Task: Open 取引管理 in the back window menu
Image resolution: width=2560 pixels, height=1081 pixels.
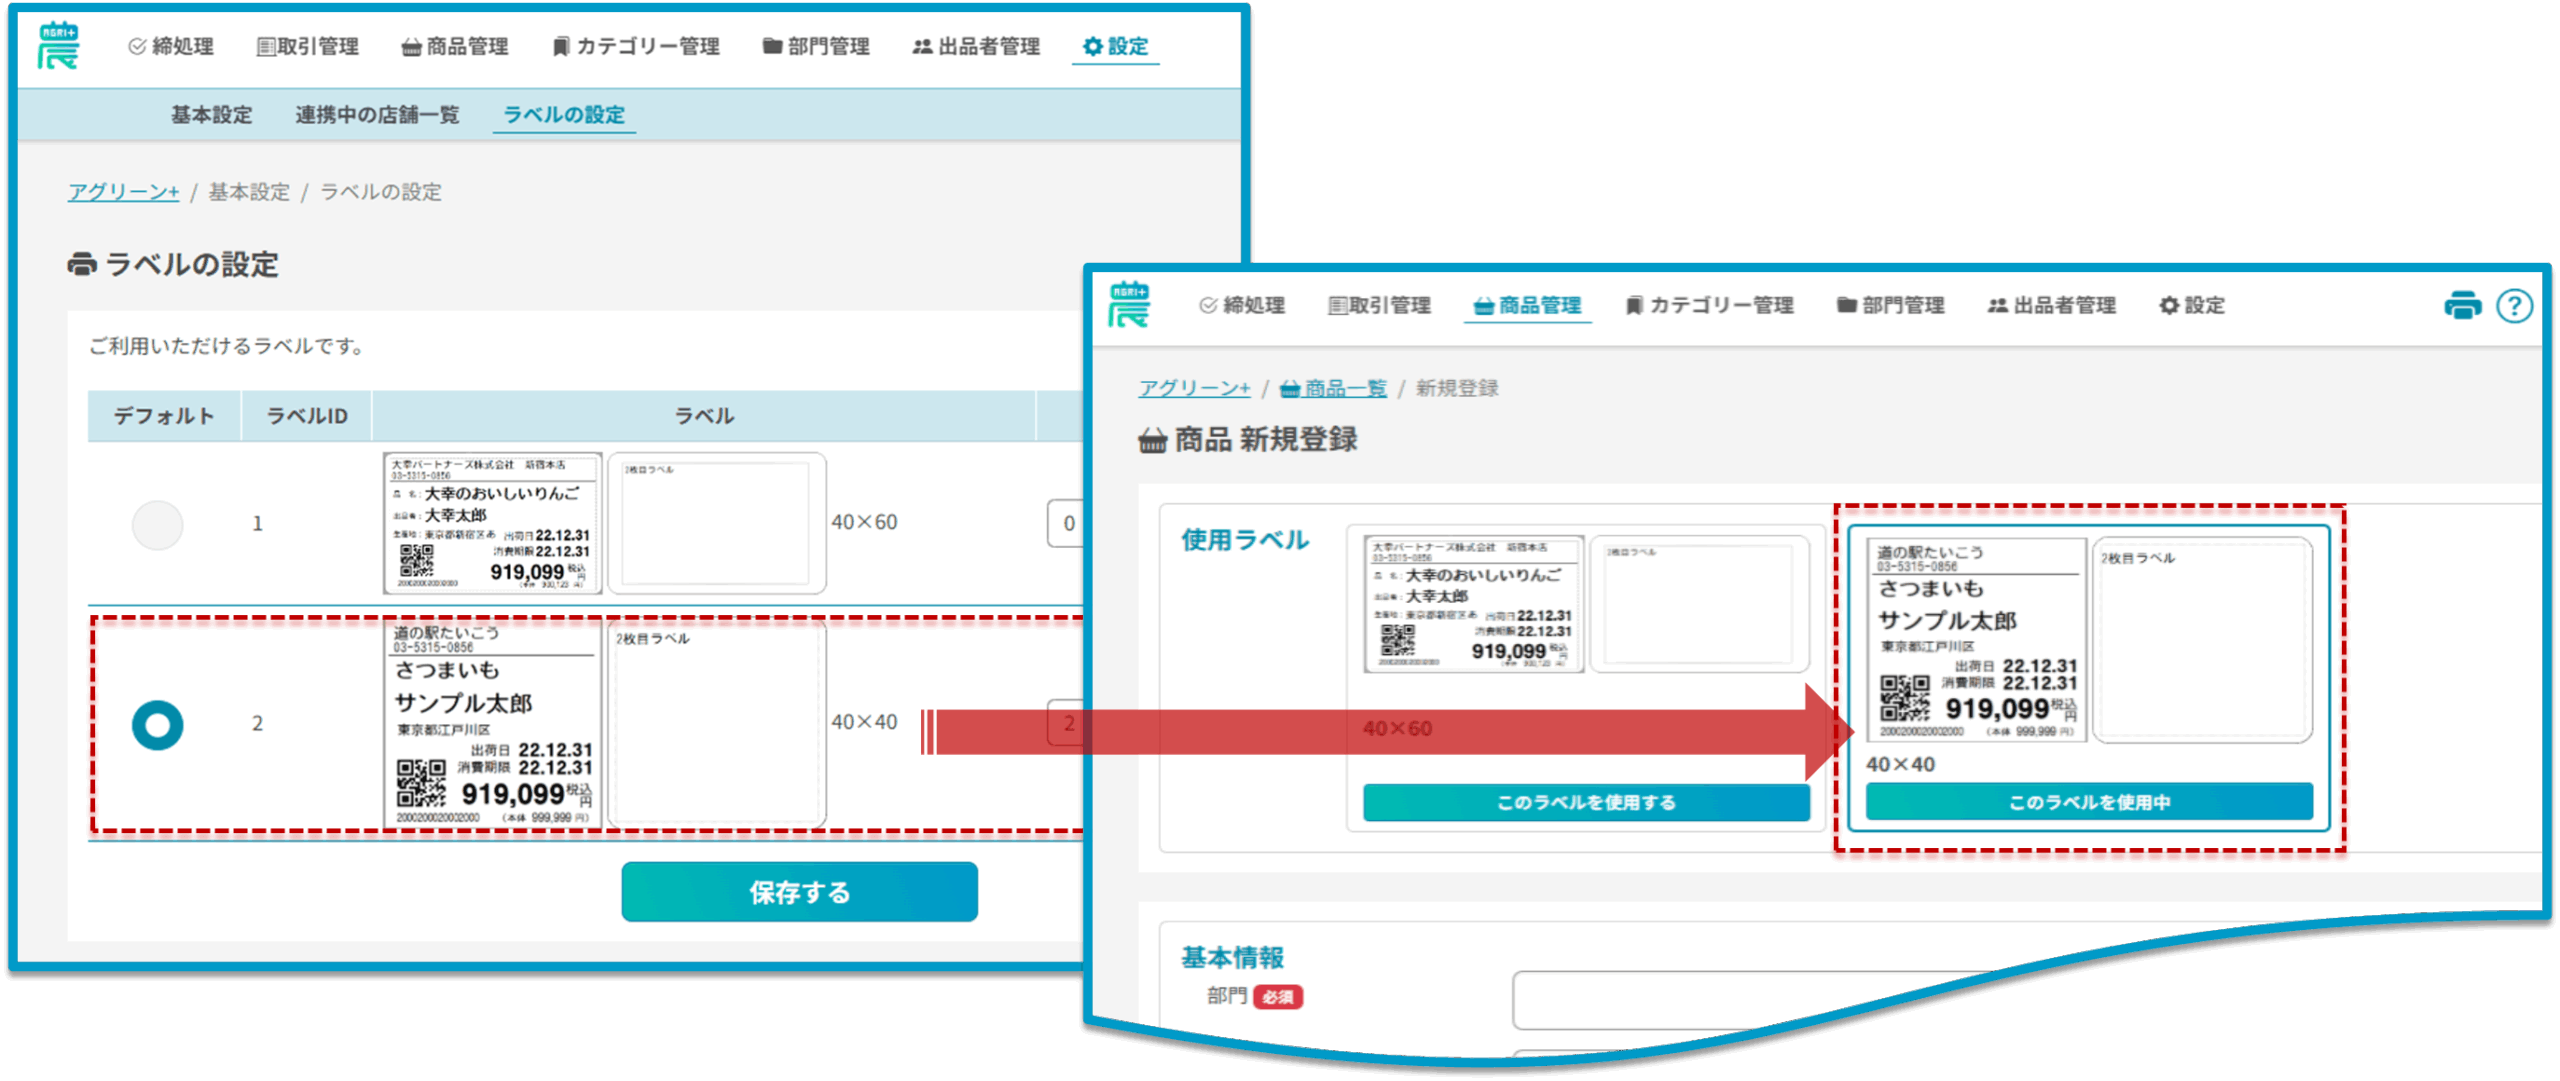Action: point(308,46)
